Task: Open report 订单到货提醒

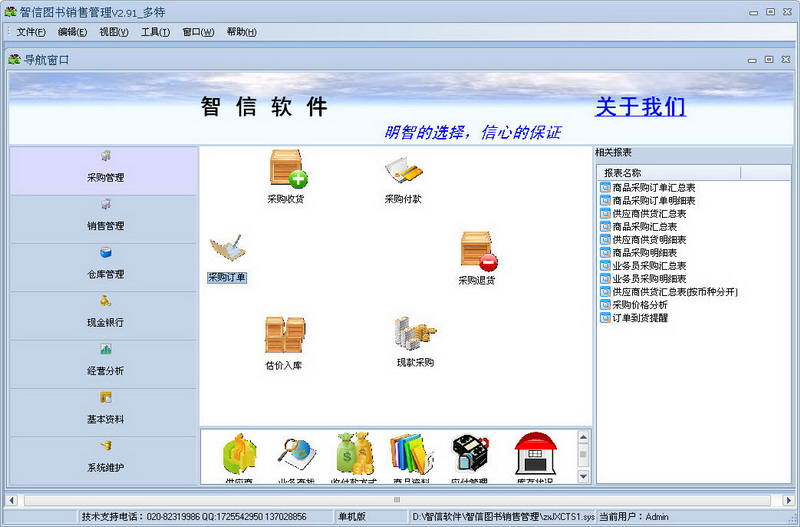Action: coord(634,317)
